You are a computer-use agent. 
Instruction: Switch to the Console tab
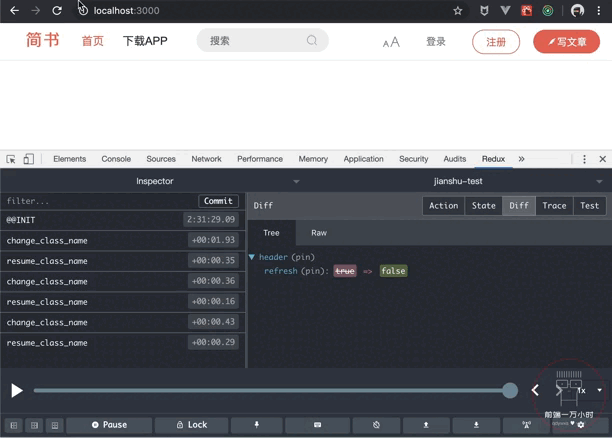(116, 159)
